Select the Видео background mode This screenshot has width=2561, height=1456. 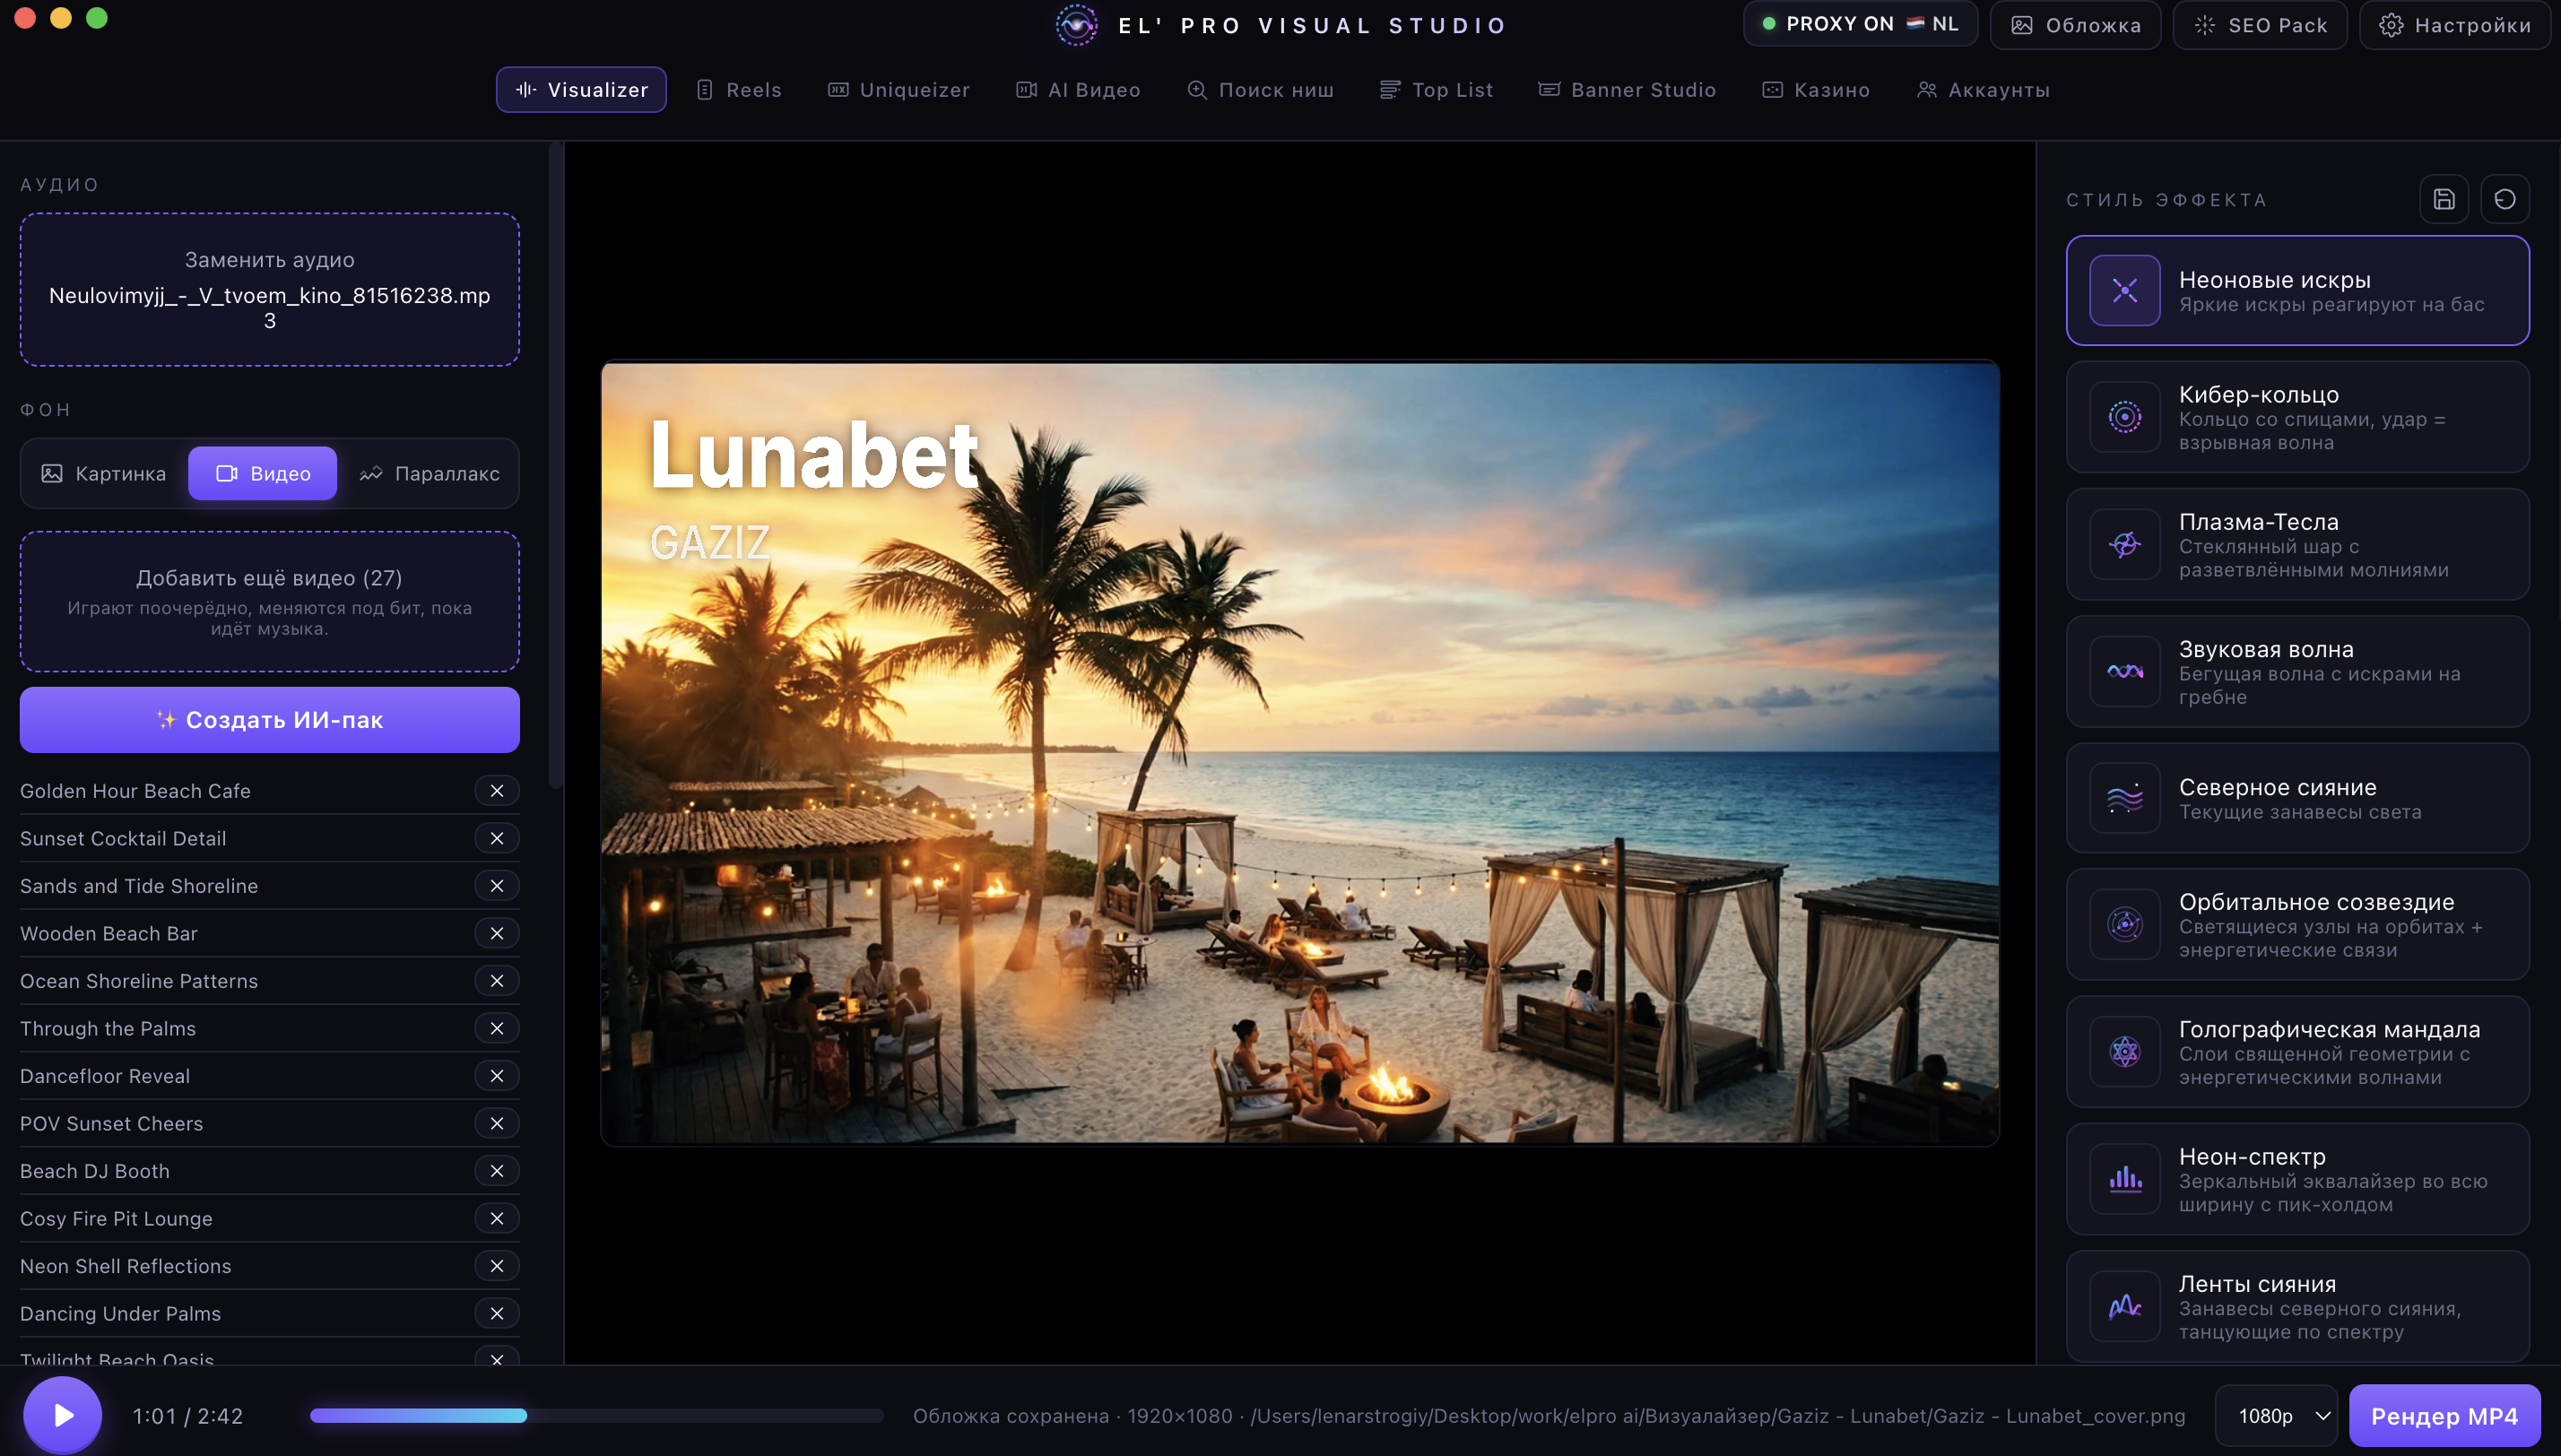(x=263, y=474)
